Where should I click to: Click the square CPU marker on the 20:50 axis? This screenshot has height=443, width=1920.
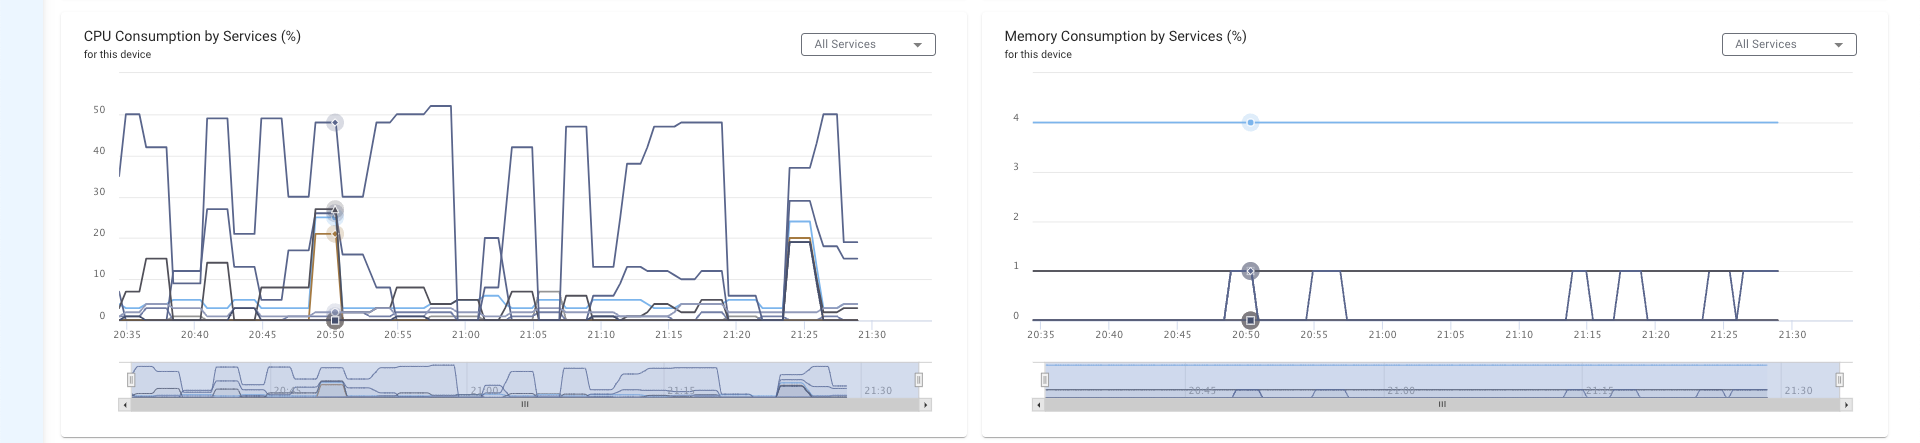(335, 321)
